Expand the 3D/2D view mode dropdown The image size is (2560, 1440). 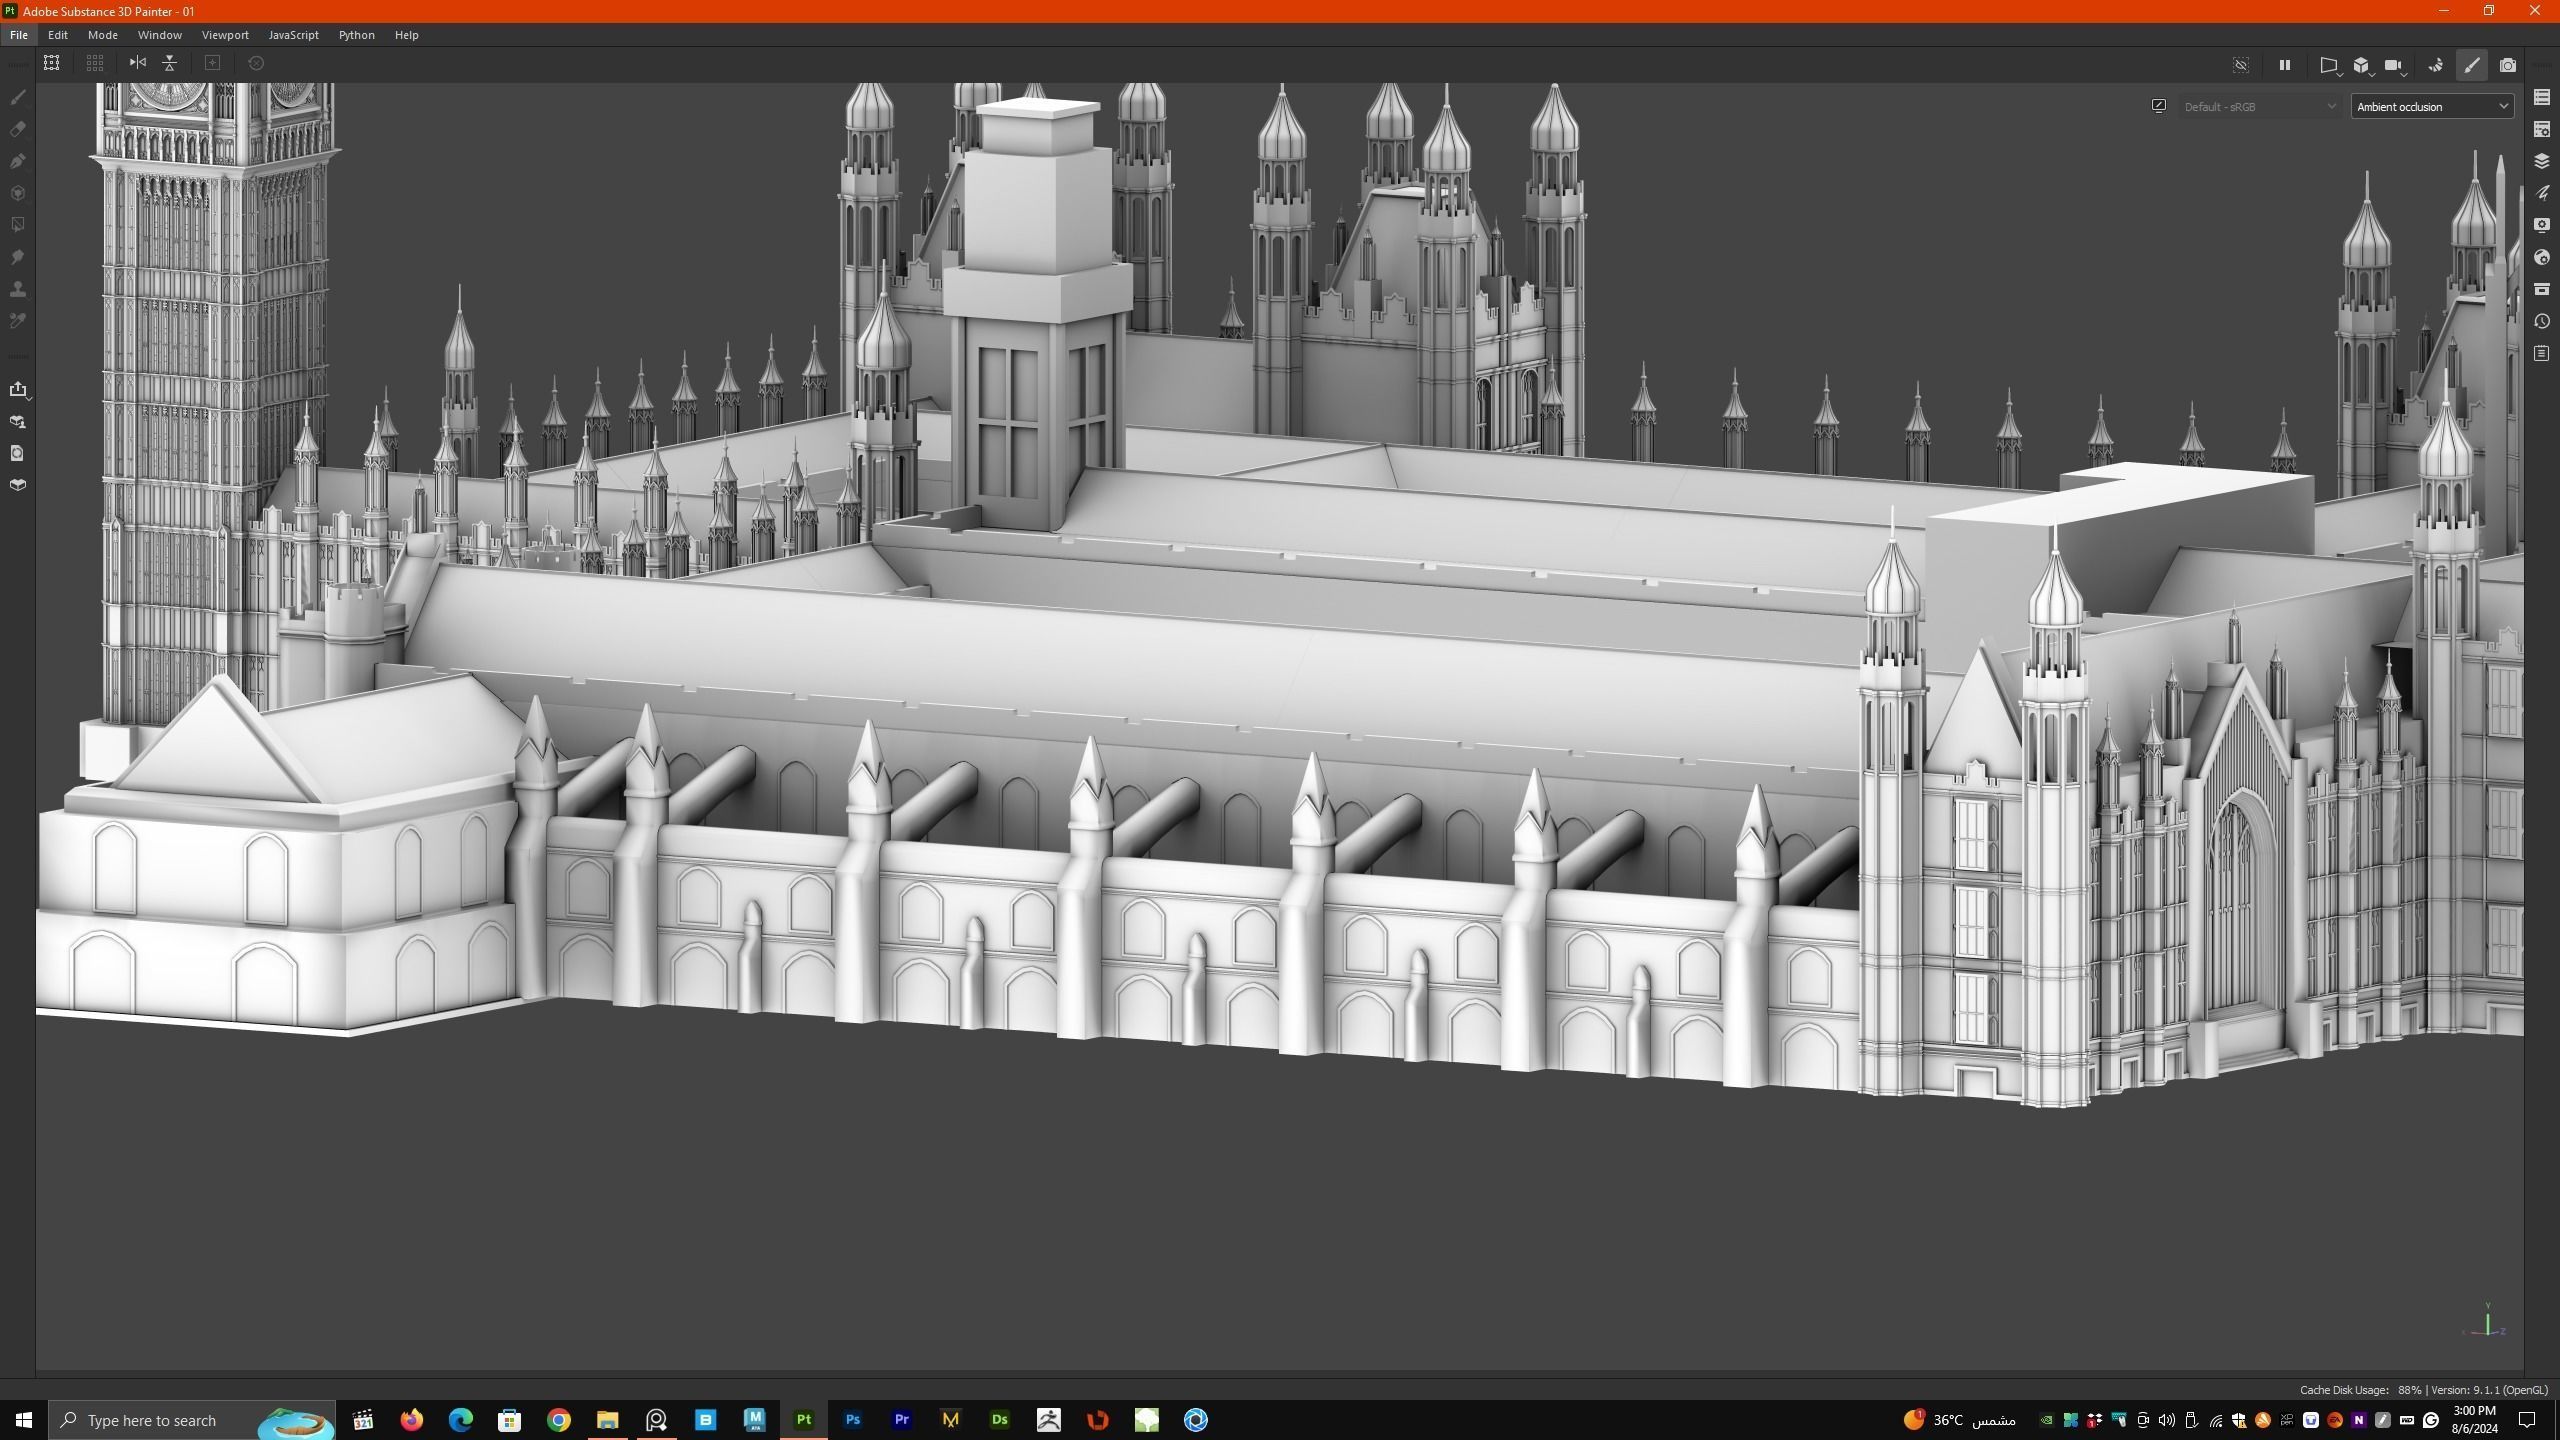pos(2363,66)
